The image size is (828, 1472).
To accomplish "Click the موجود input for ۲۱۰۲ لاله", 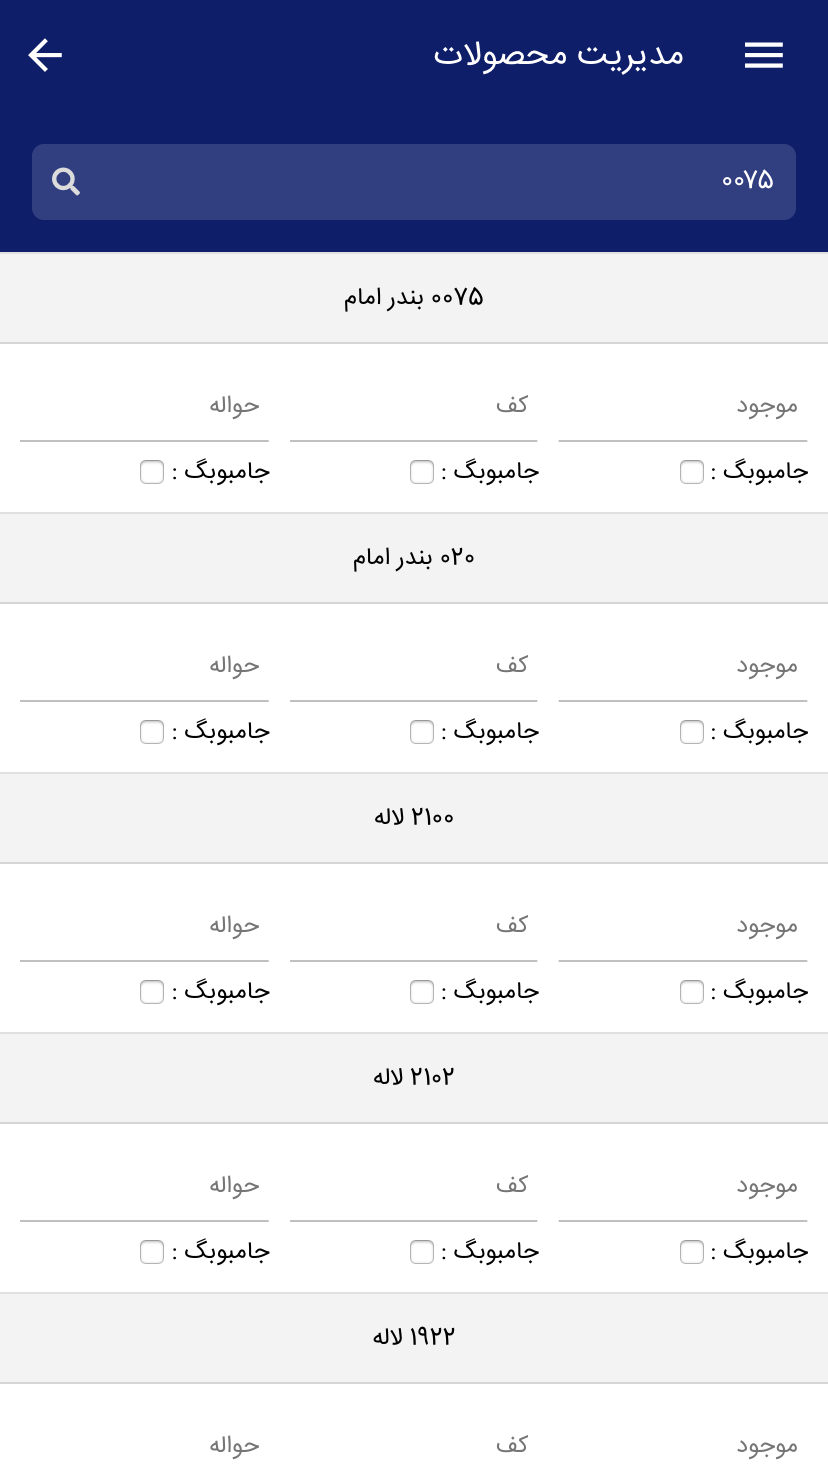I will point(683,1186).
